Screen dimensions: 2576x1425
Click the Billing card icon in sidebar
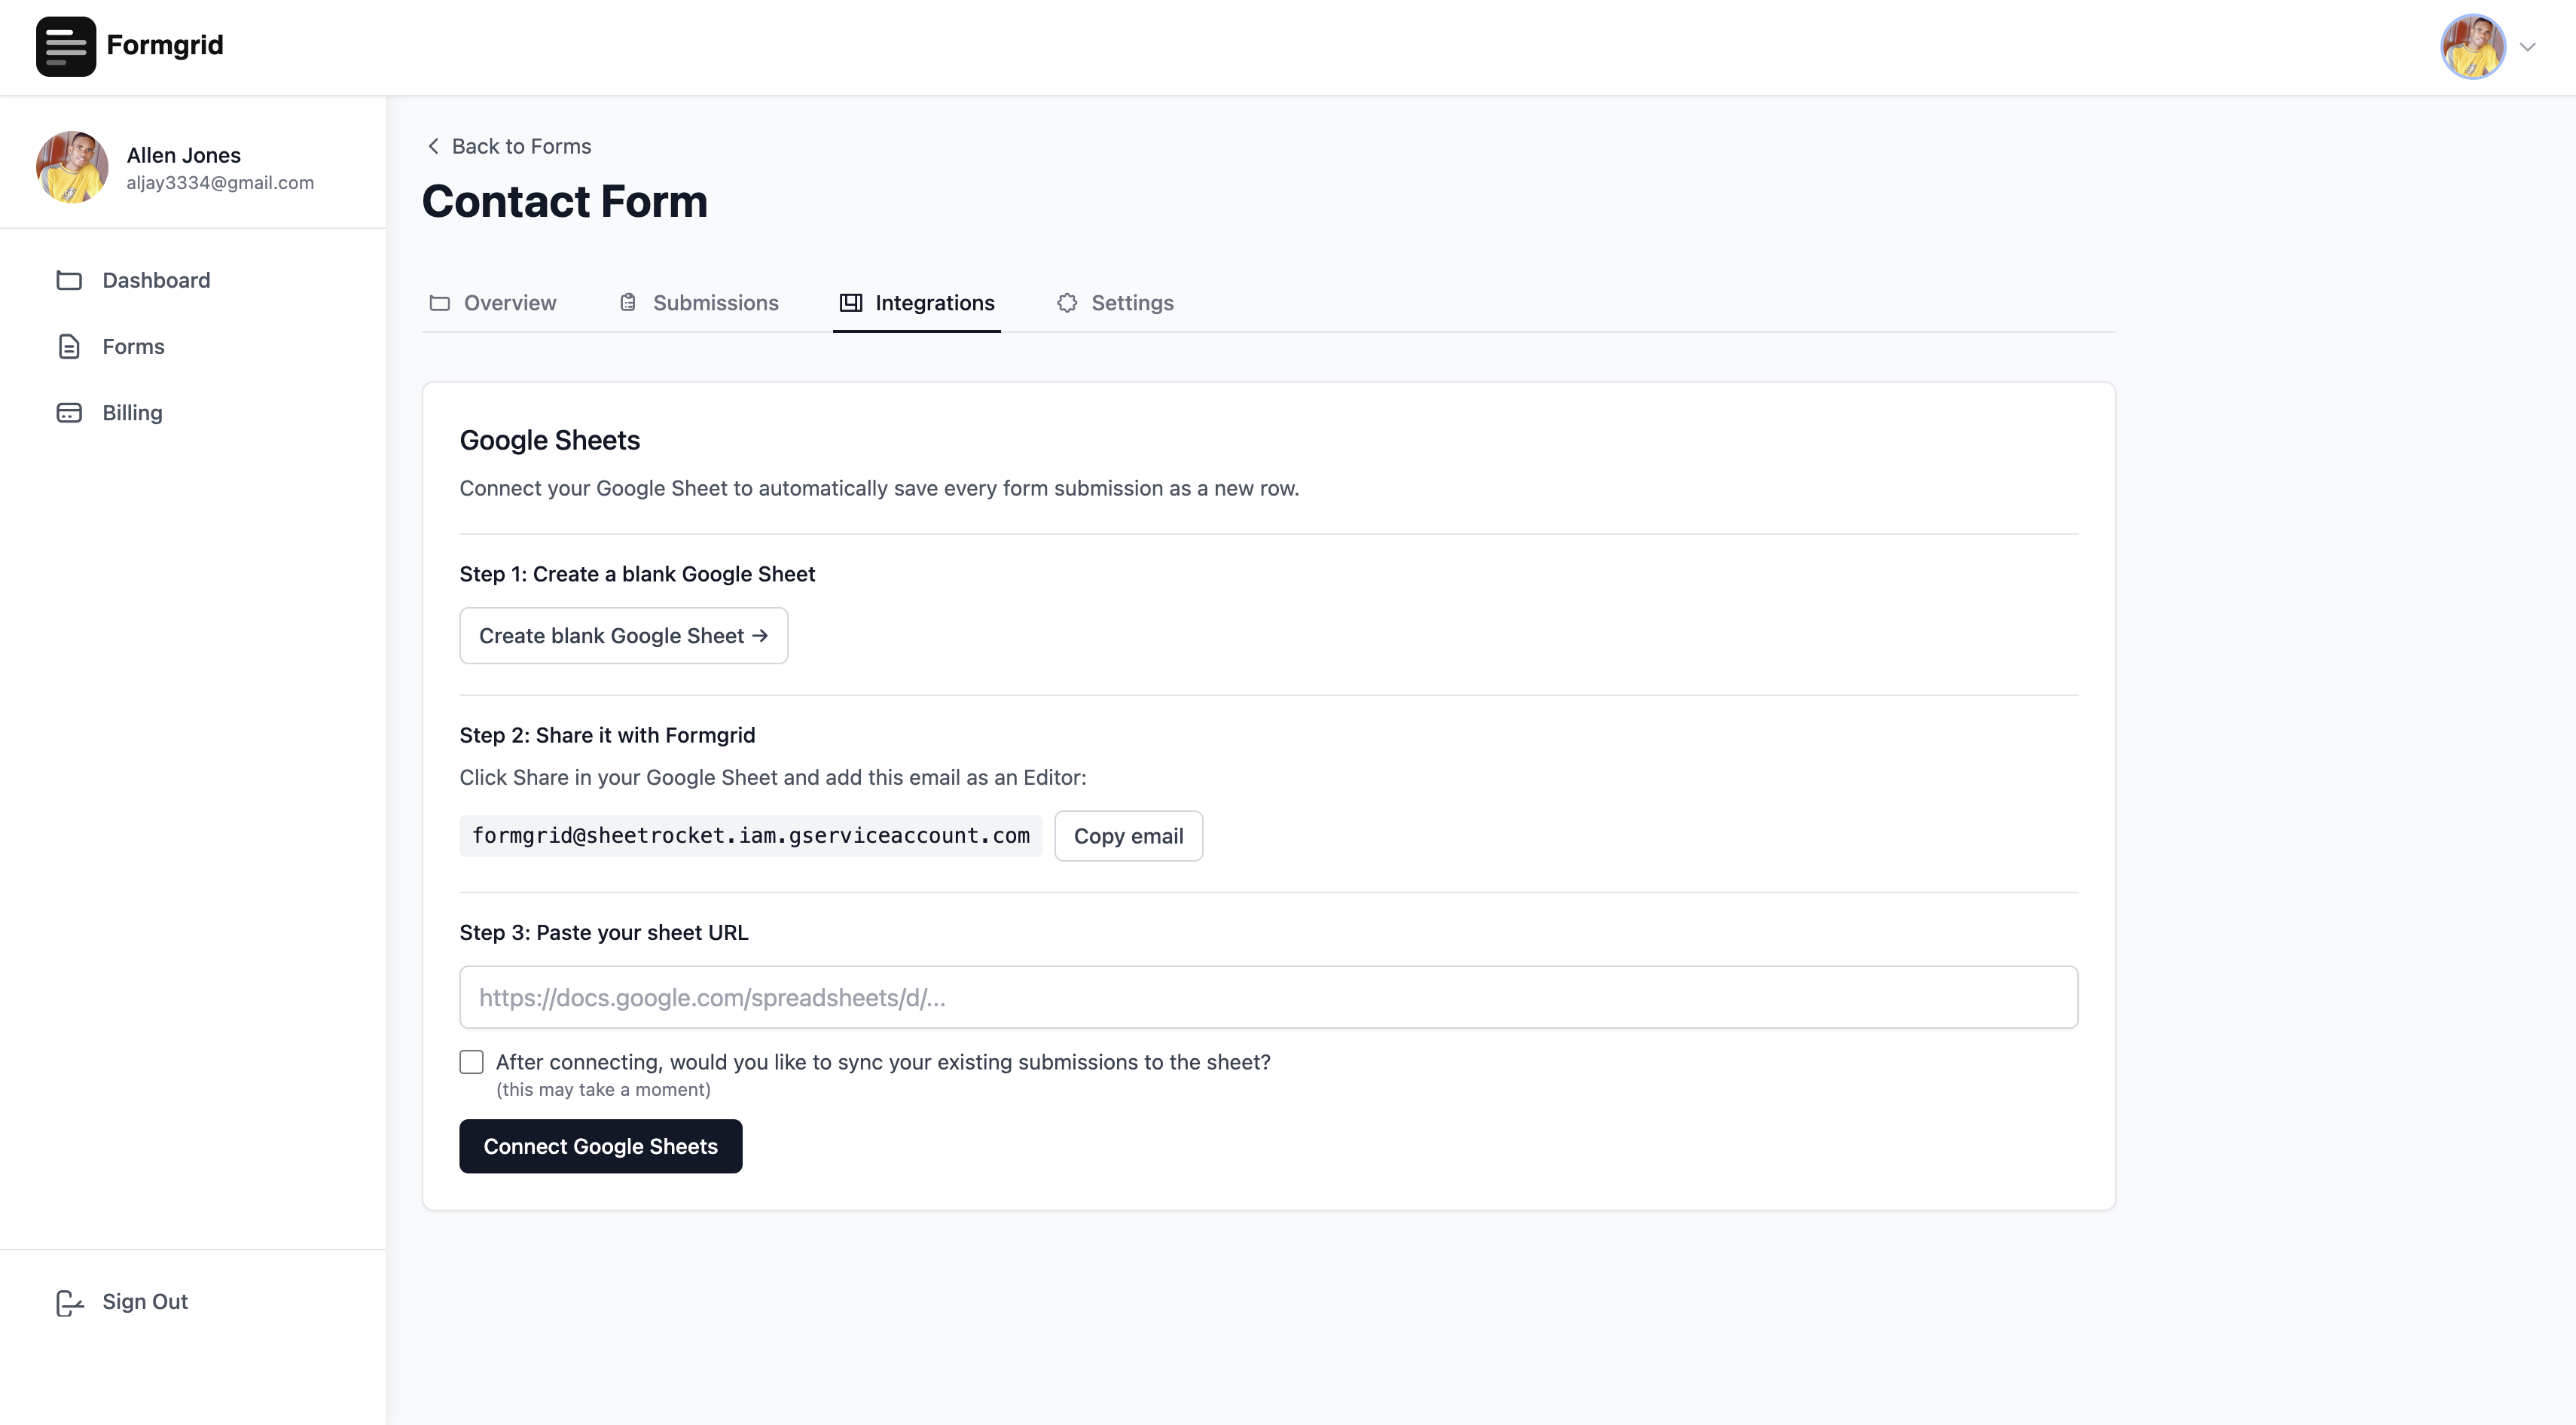click(x=69, y=413)
